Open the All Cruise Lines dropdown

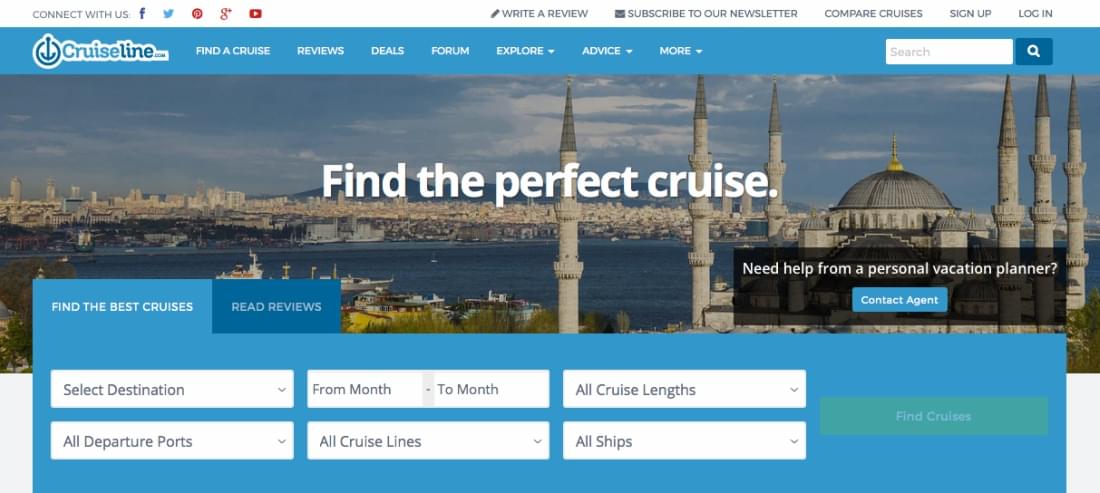pyautogui.click(x=428, y=440)
